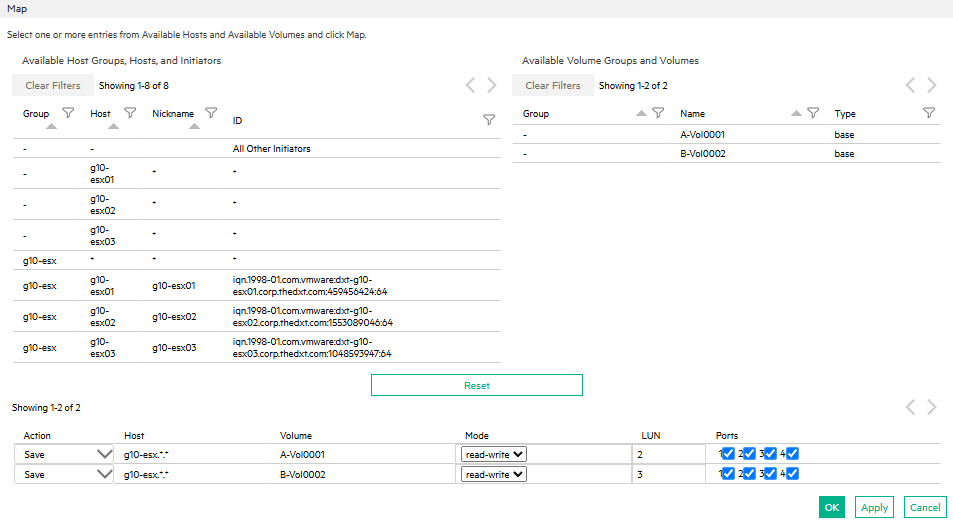Click the Ports column header in mappings
The width and height of the screenshot is (953, 523).
coord(727,436)
